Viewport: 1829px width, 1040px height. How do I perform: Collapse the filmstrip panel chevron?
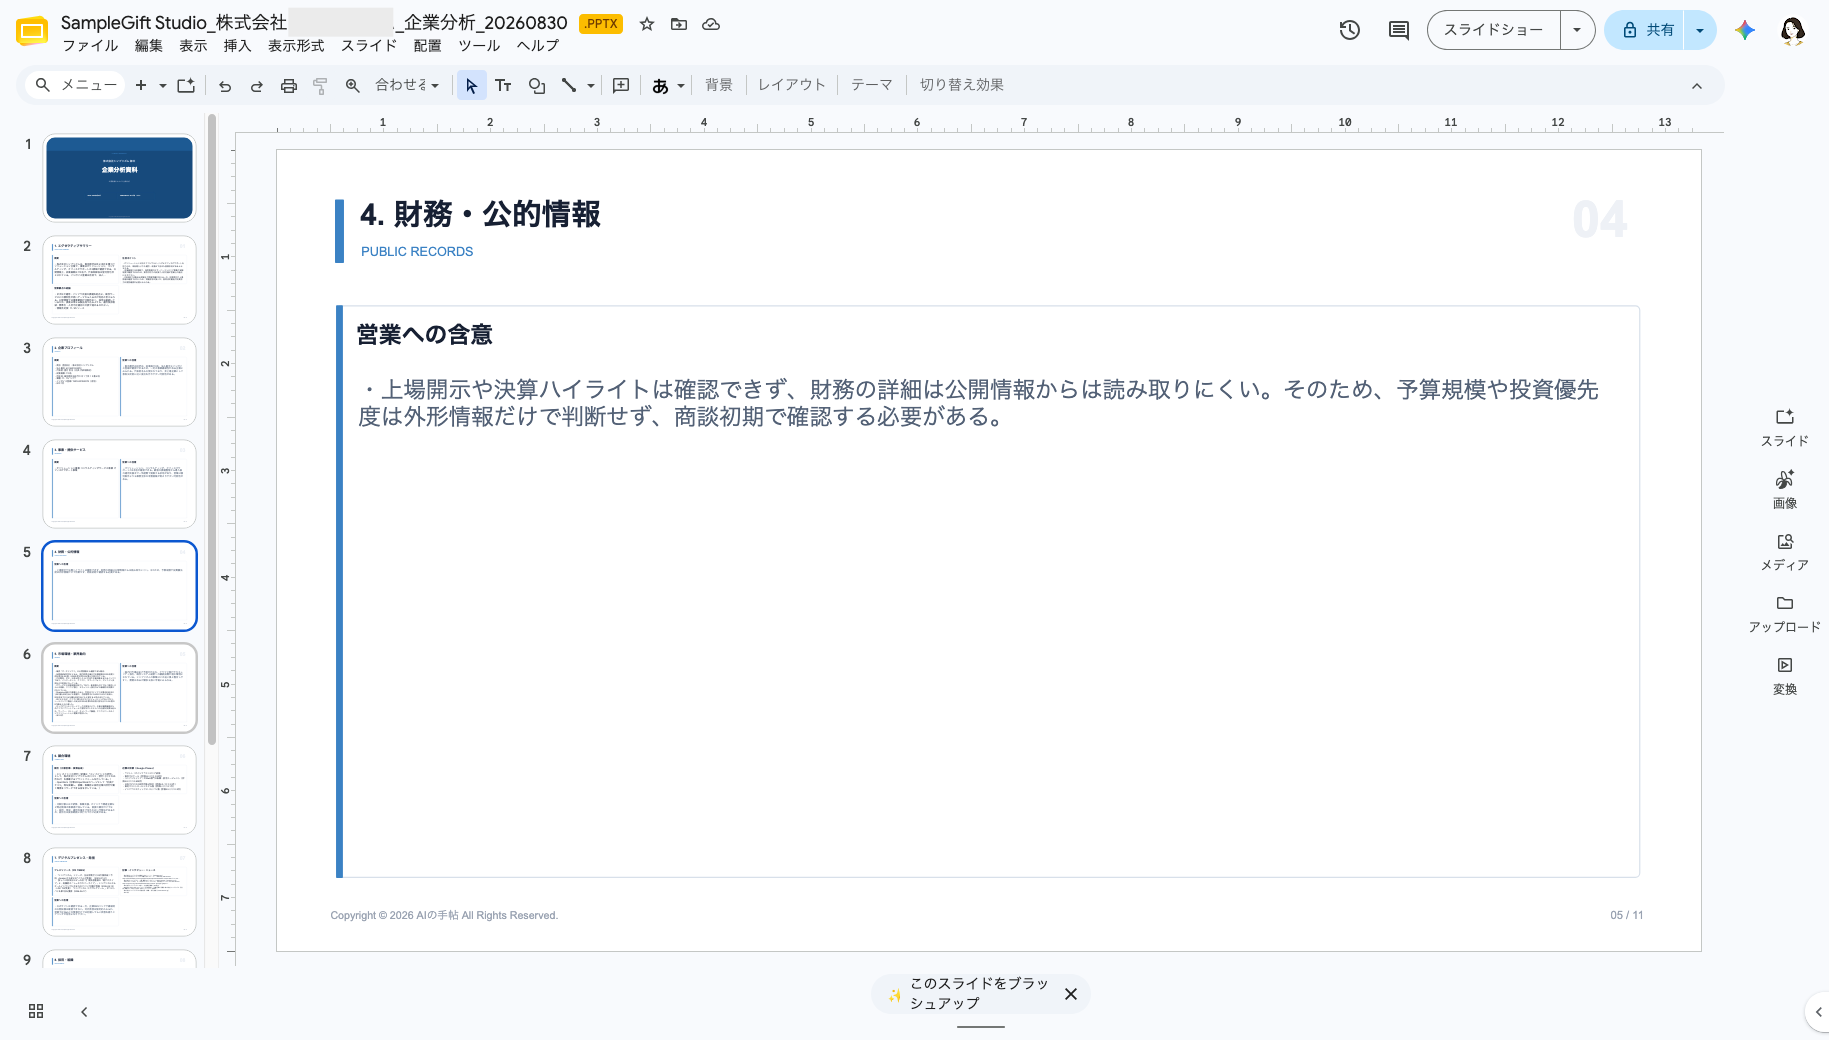(84, 1011)
